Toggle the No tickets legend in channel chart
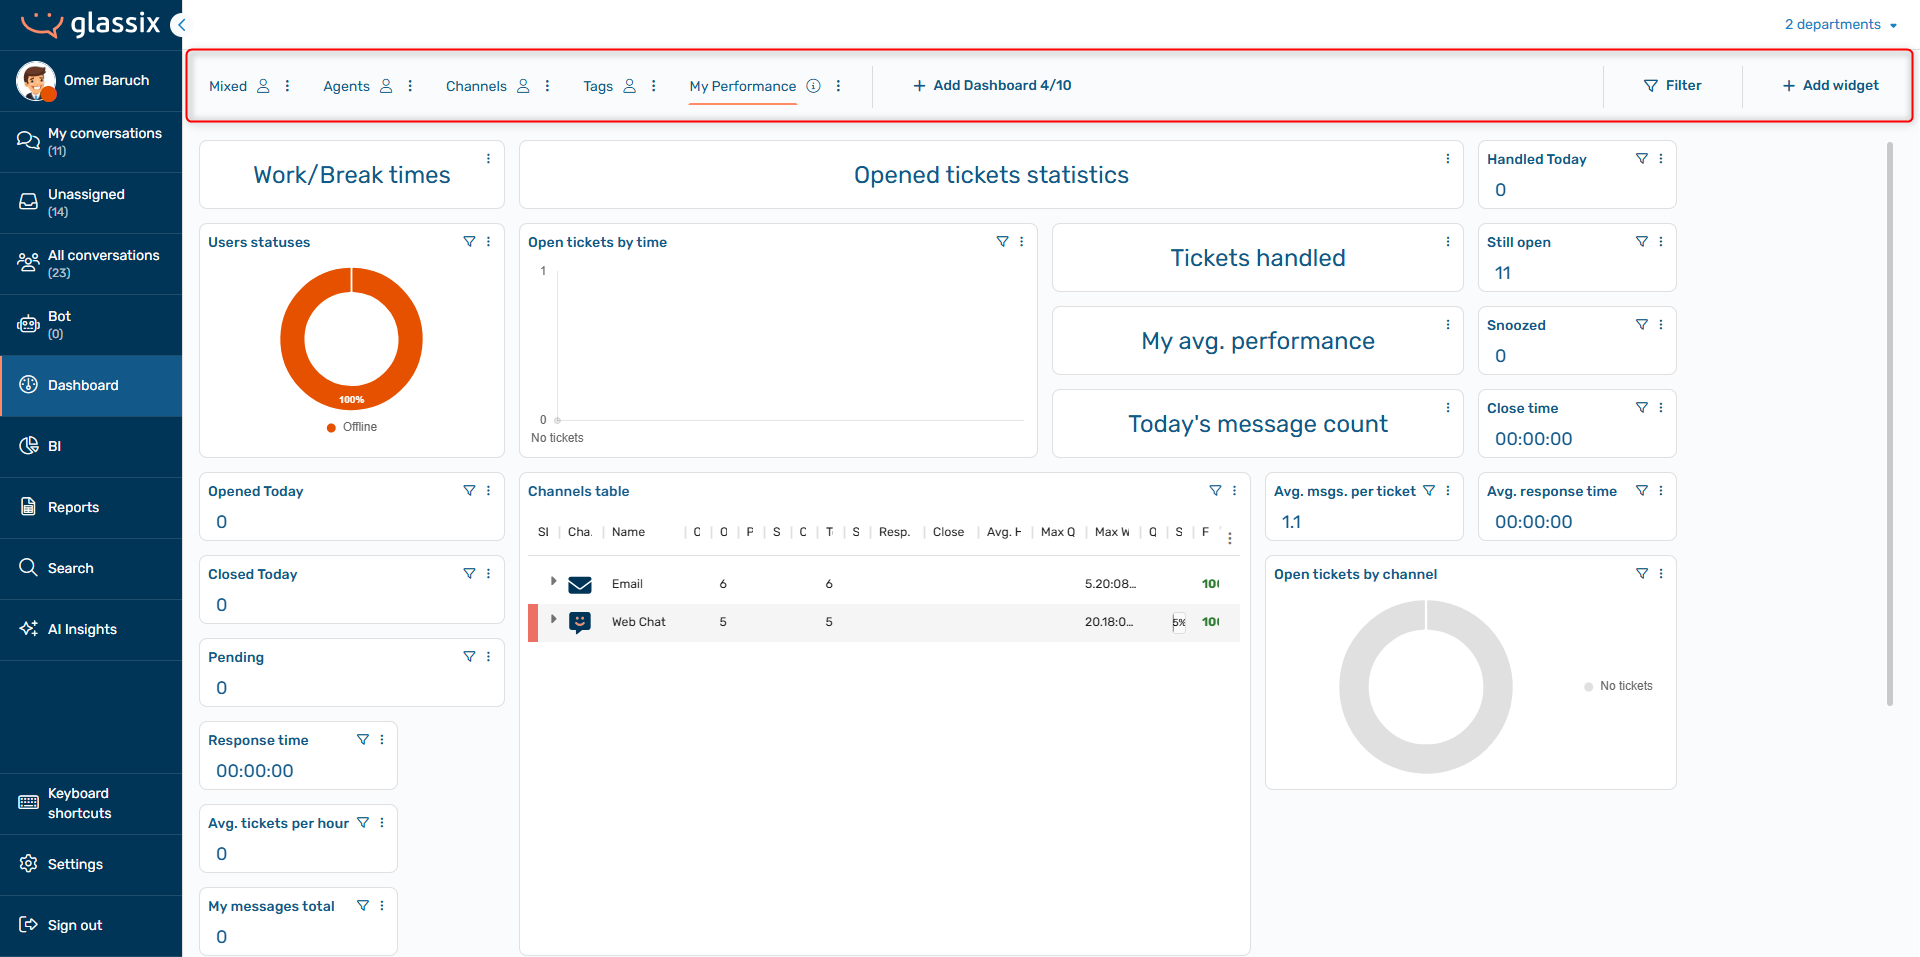The width and height of the screenshot is (1920, 957). coord(1618,686)
